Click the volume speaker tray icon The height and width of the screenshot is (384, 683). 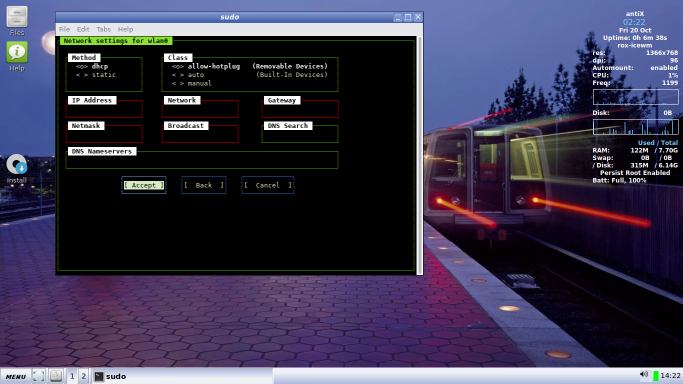(x=644, y=375)
